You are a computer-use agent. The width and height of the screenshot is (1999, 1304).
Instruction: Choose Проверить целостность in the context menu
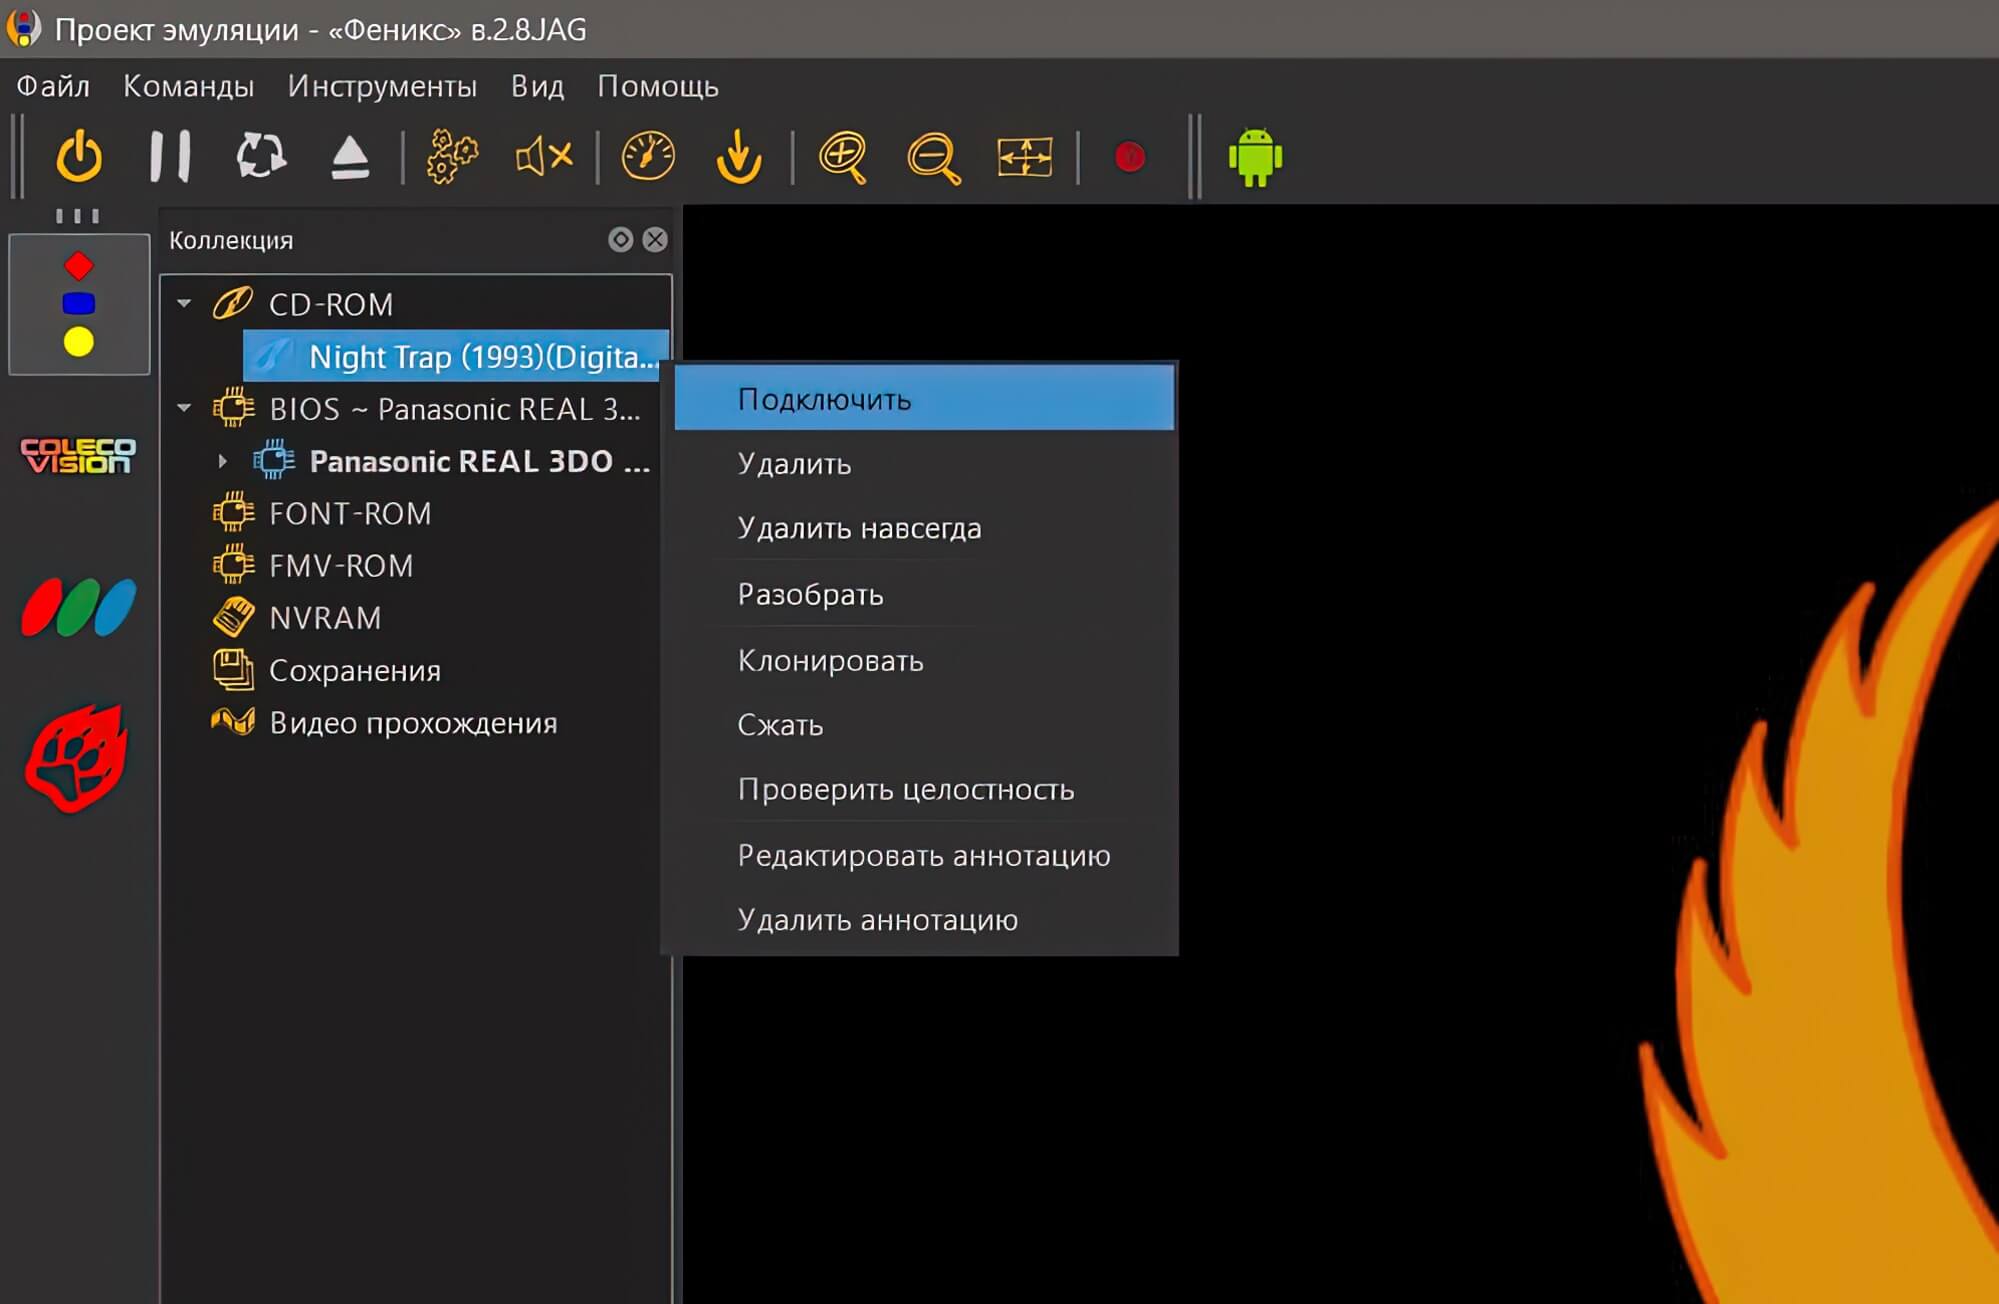[x=924, y=789]
